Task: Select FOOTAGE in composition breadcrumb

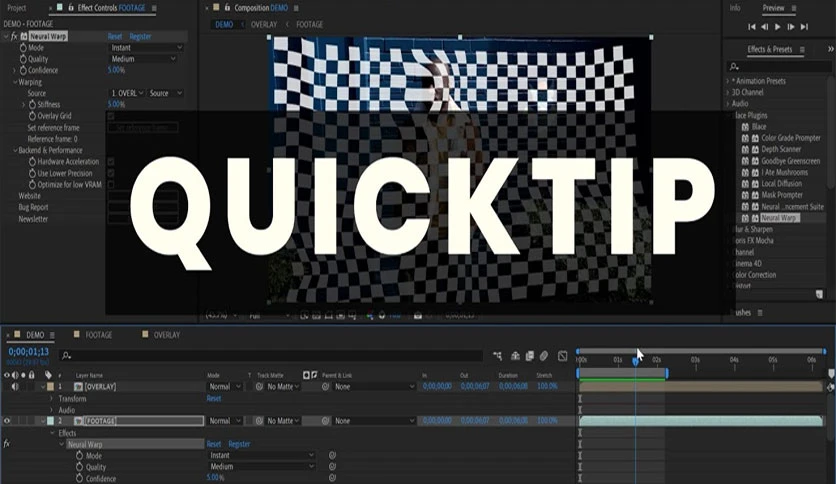Action: (x=310, y=25)
